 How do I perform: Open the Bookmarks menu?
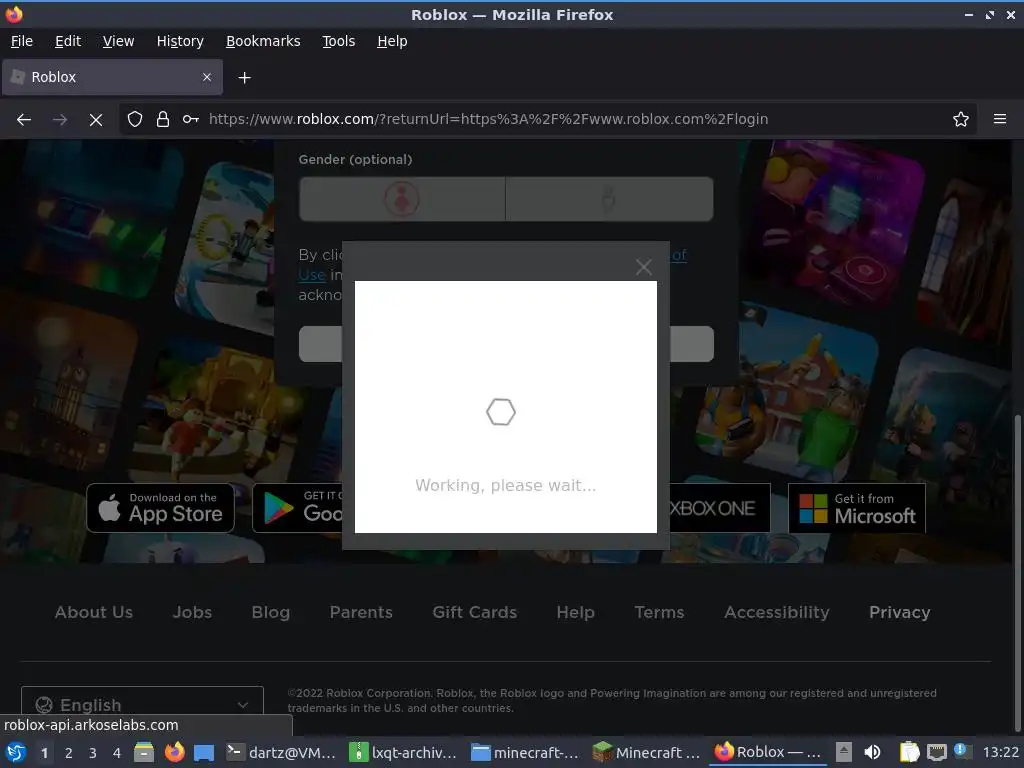point(263,41)
